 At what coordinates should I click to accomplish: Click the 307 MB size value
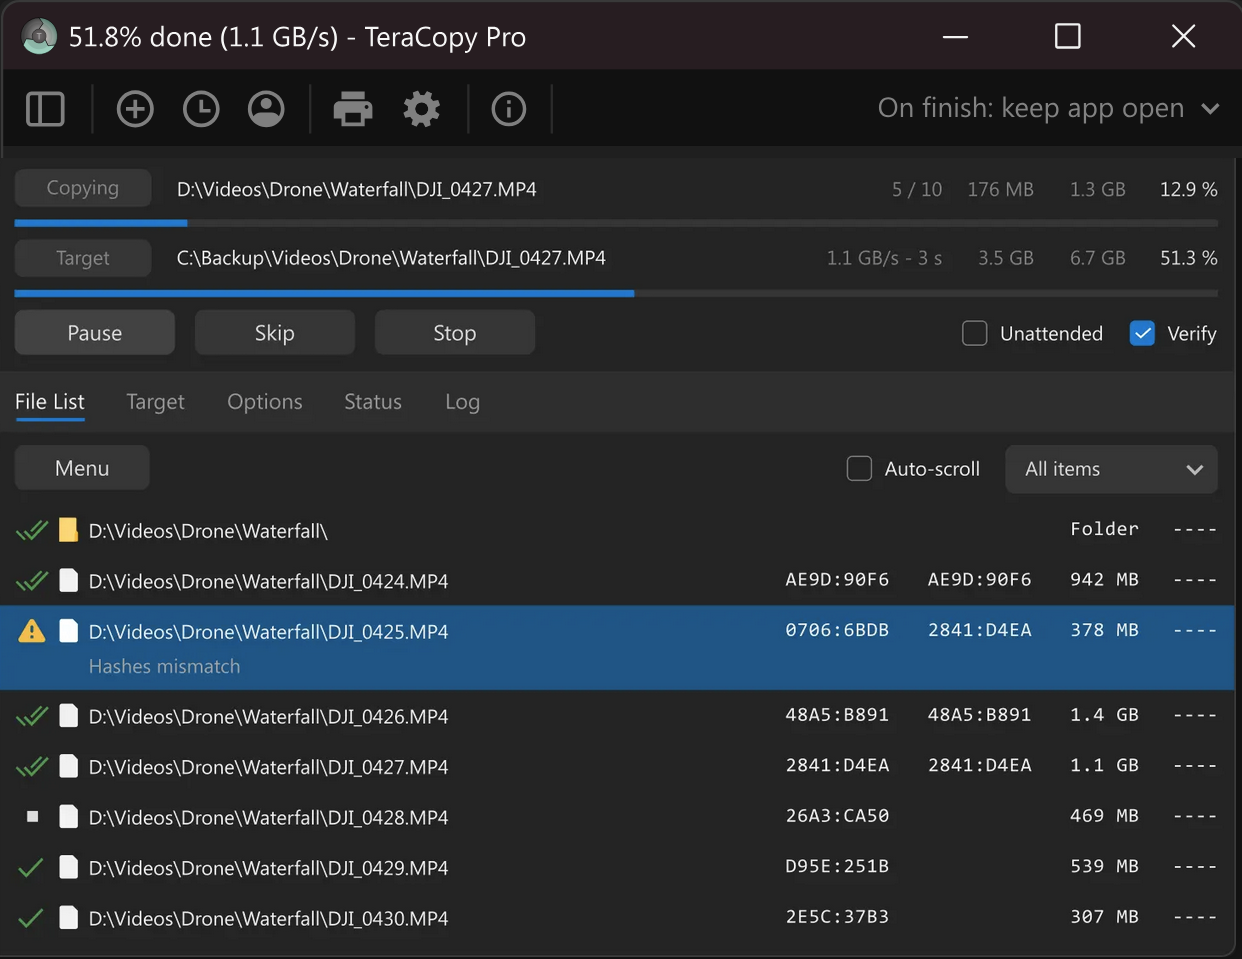pyautogui.click(x=1104, y=917)
